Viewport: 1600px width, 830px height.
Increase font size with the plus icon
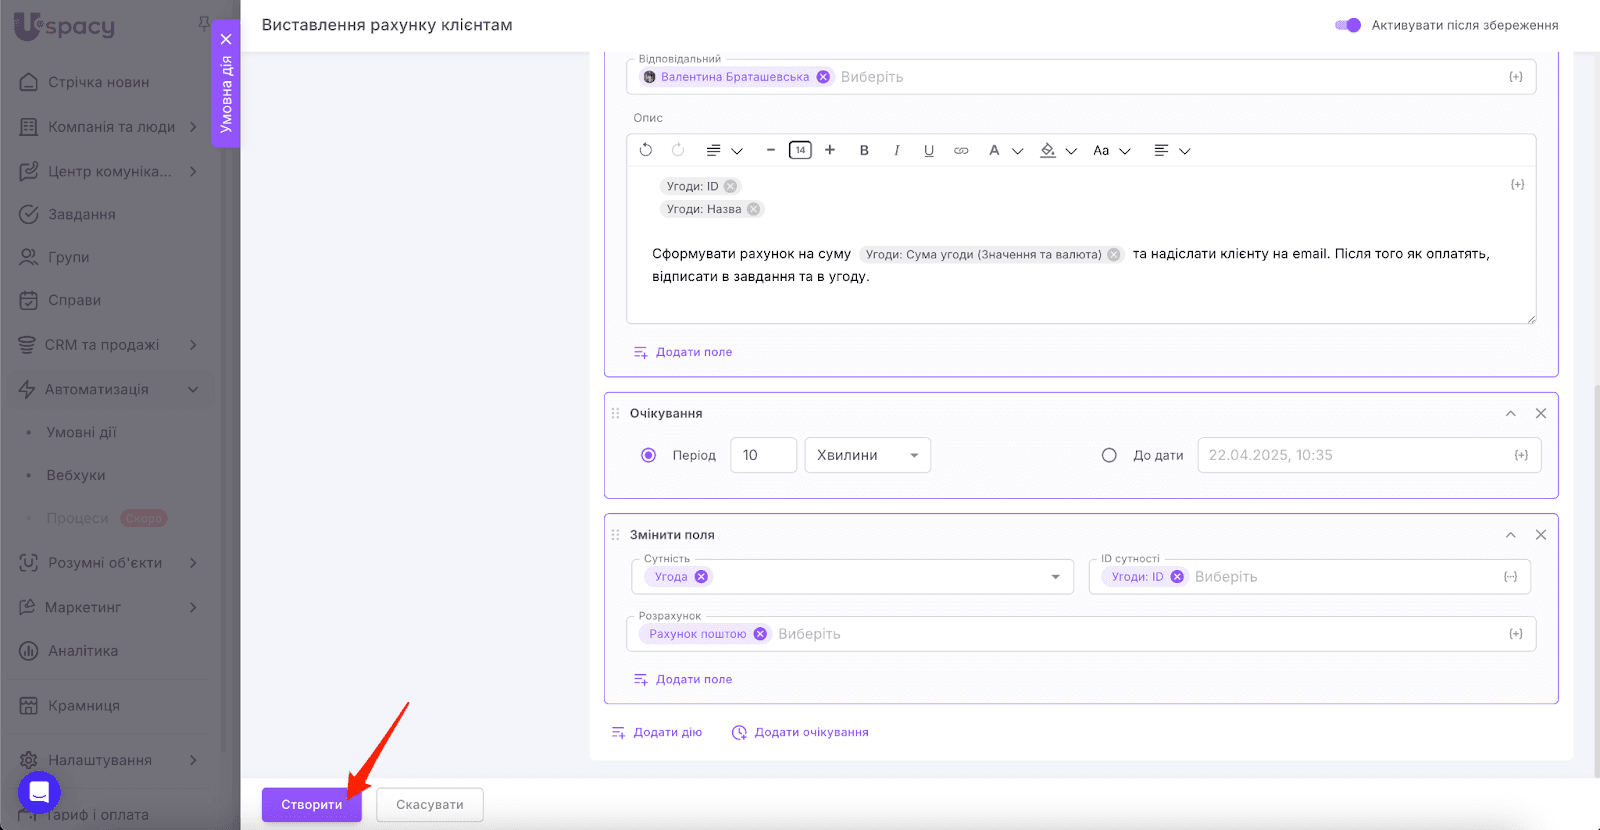(830, 150)
